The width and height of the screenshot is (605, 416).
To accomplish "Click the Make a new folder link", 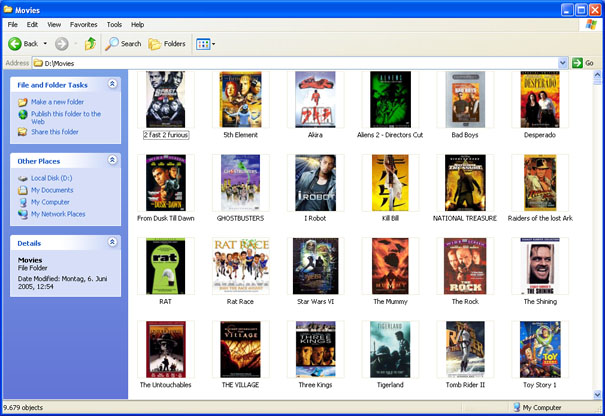I will coord(57,102).
